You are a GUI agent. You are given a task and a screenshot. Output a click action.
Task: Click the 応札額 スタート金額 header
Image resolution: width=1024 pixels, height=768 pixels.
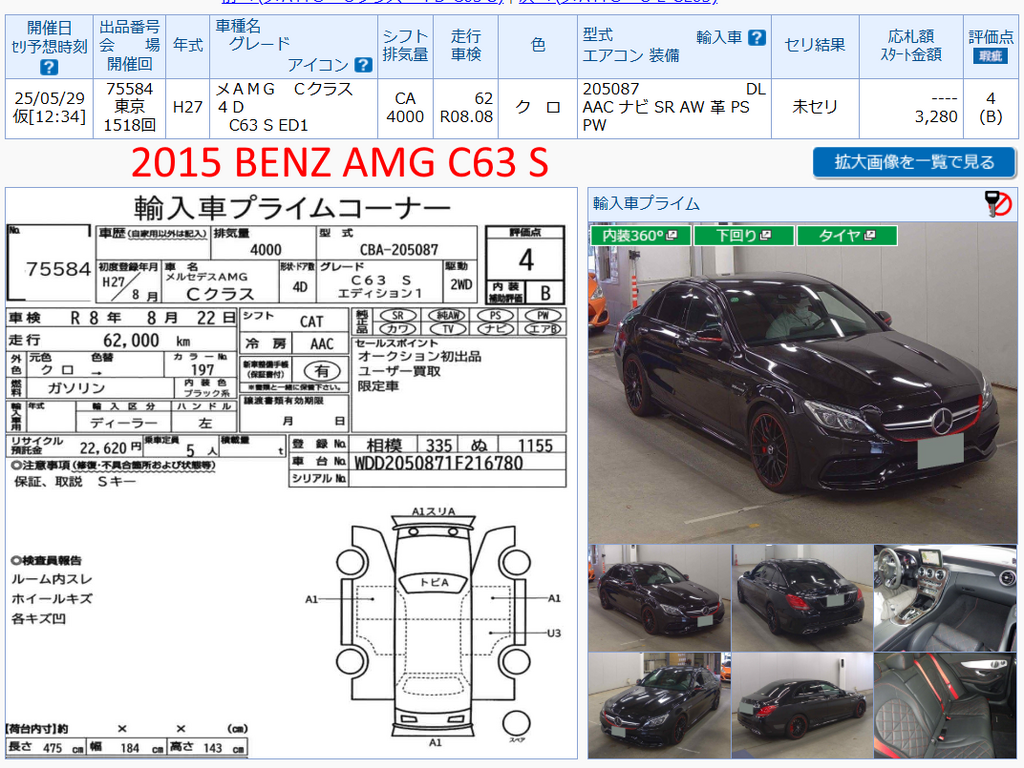(911, 46)
